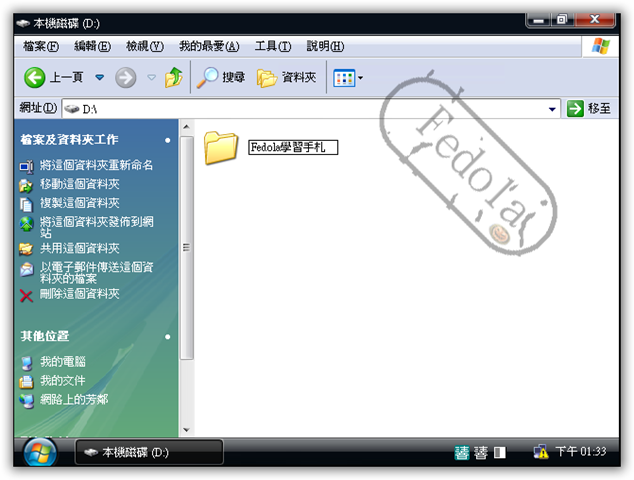
Task: Click the Back arrow button
Action: pyautogui.click(x=35, y=77)
